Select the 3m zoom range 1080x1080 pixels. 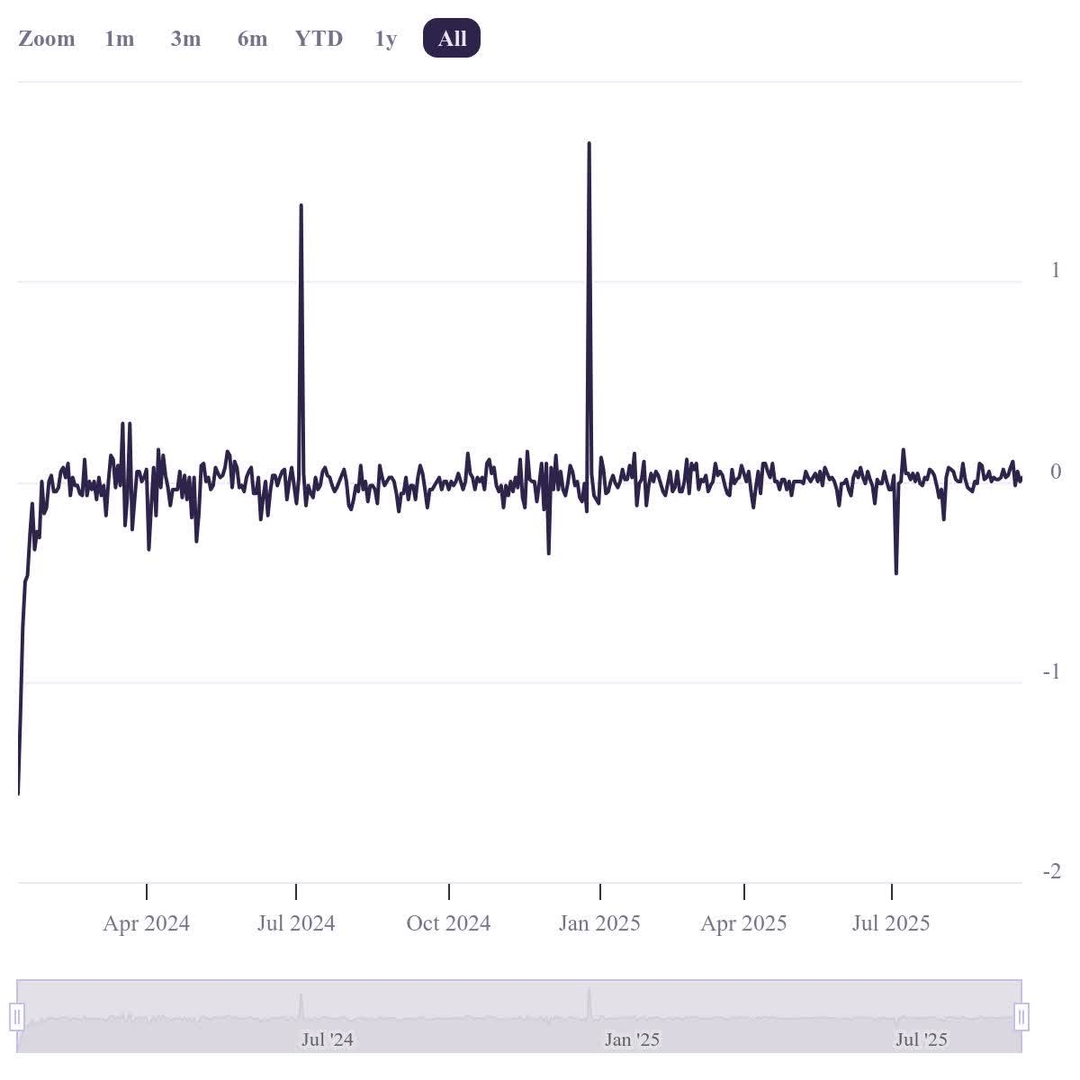[x=185, y=38]
